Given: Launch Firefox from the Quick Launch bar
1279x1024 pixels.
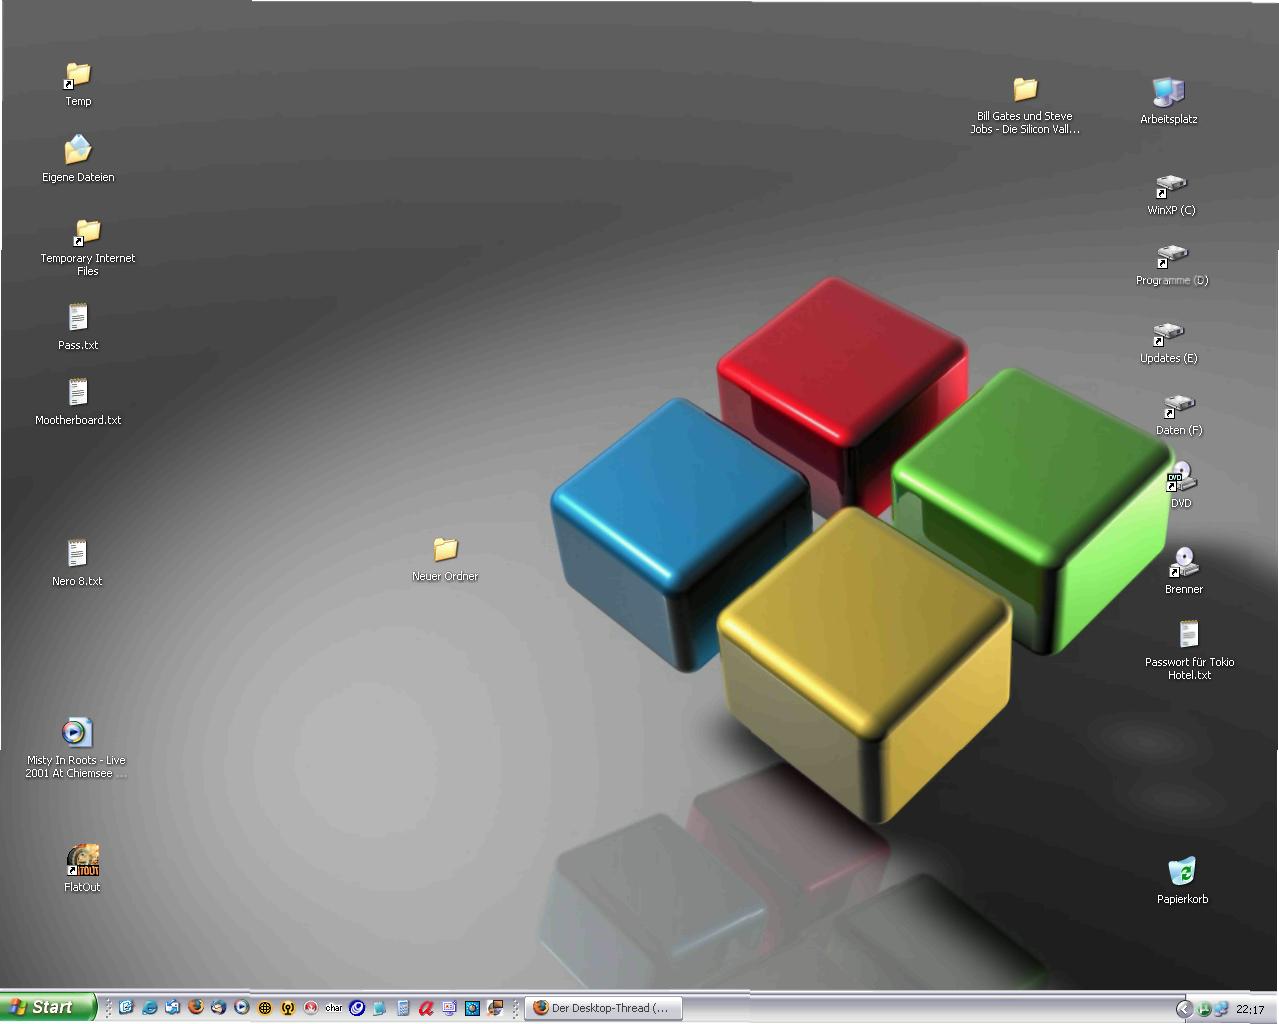Looking at the screenshot, I should point(195,1007).
